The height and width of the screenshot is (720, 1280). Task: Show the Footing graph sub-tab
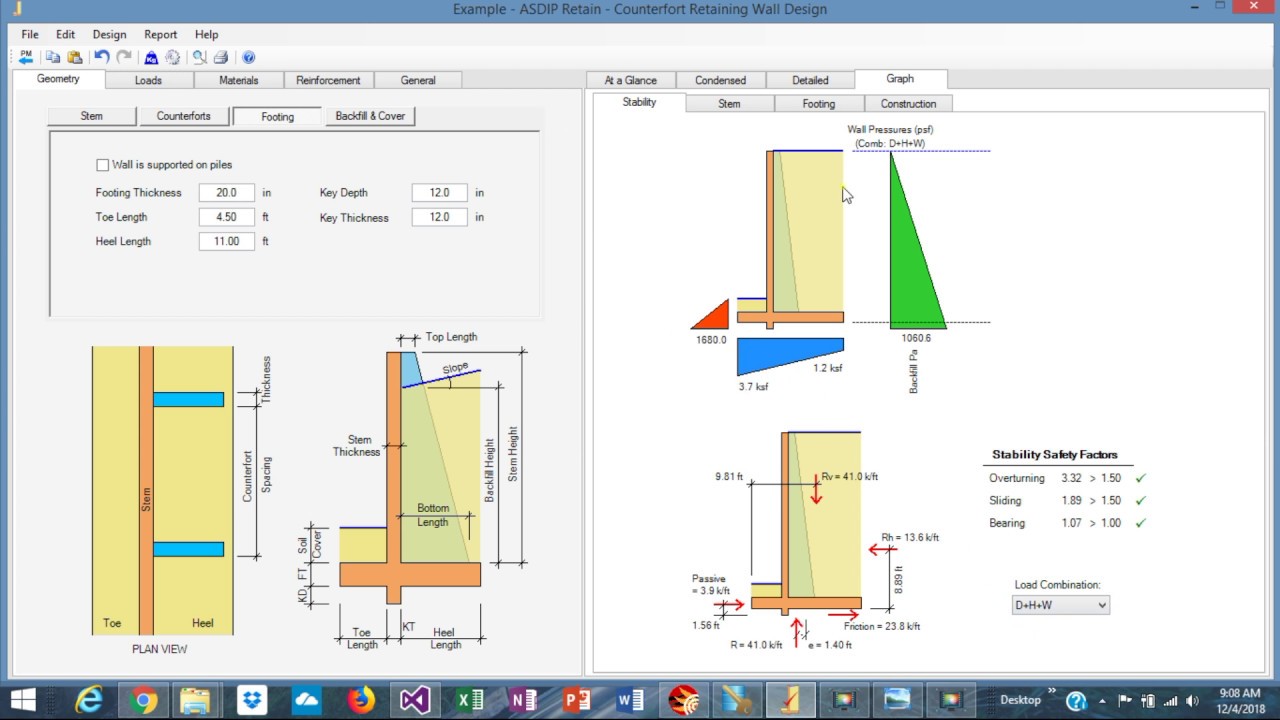[x=818, y=104]
